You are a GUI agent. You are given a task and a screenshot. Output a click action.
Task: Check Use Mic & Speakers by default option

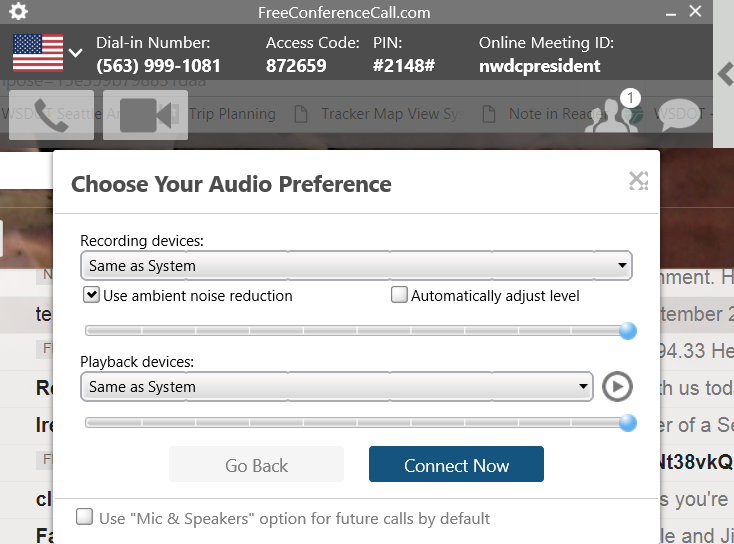click(84, 517)
